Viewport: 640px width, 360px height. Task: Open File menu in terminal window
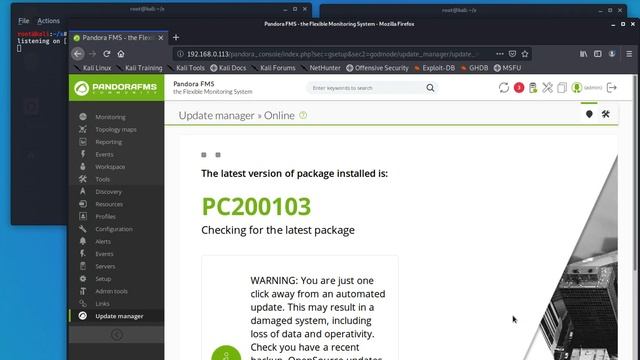point(24,21)
